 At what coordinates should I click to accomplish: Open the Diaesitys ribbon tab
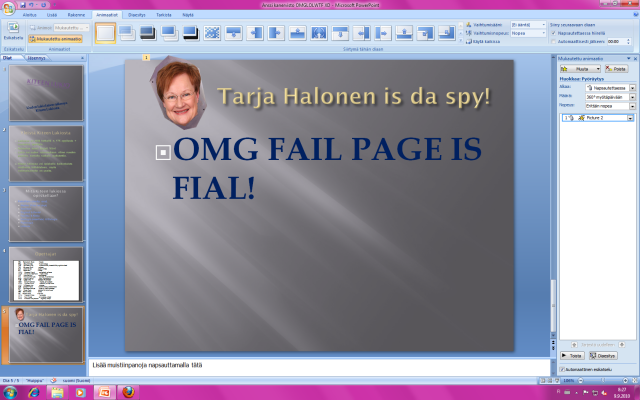click(136, 16)
